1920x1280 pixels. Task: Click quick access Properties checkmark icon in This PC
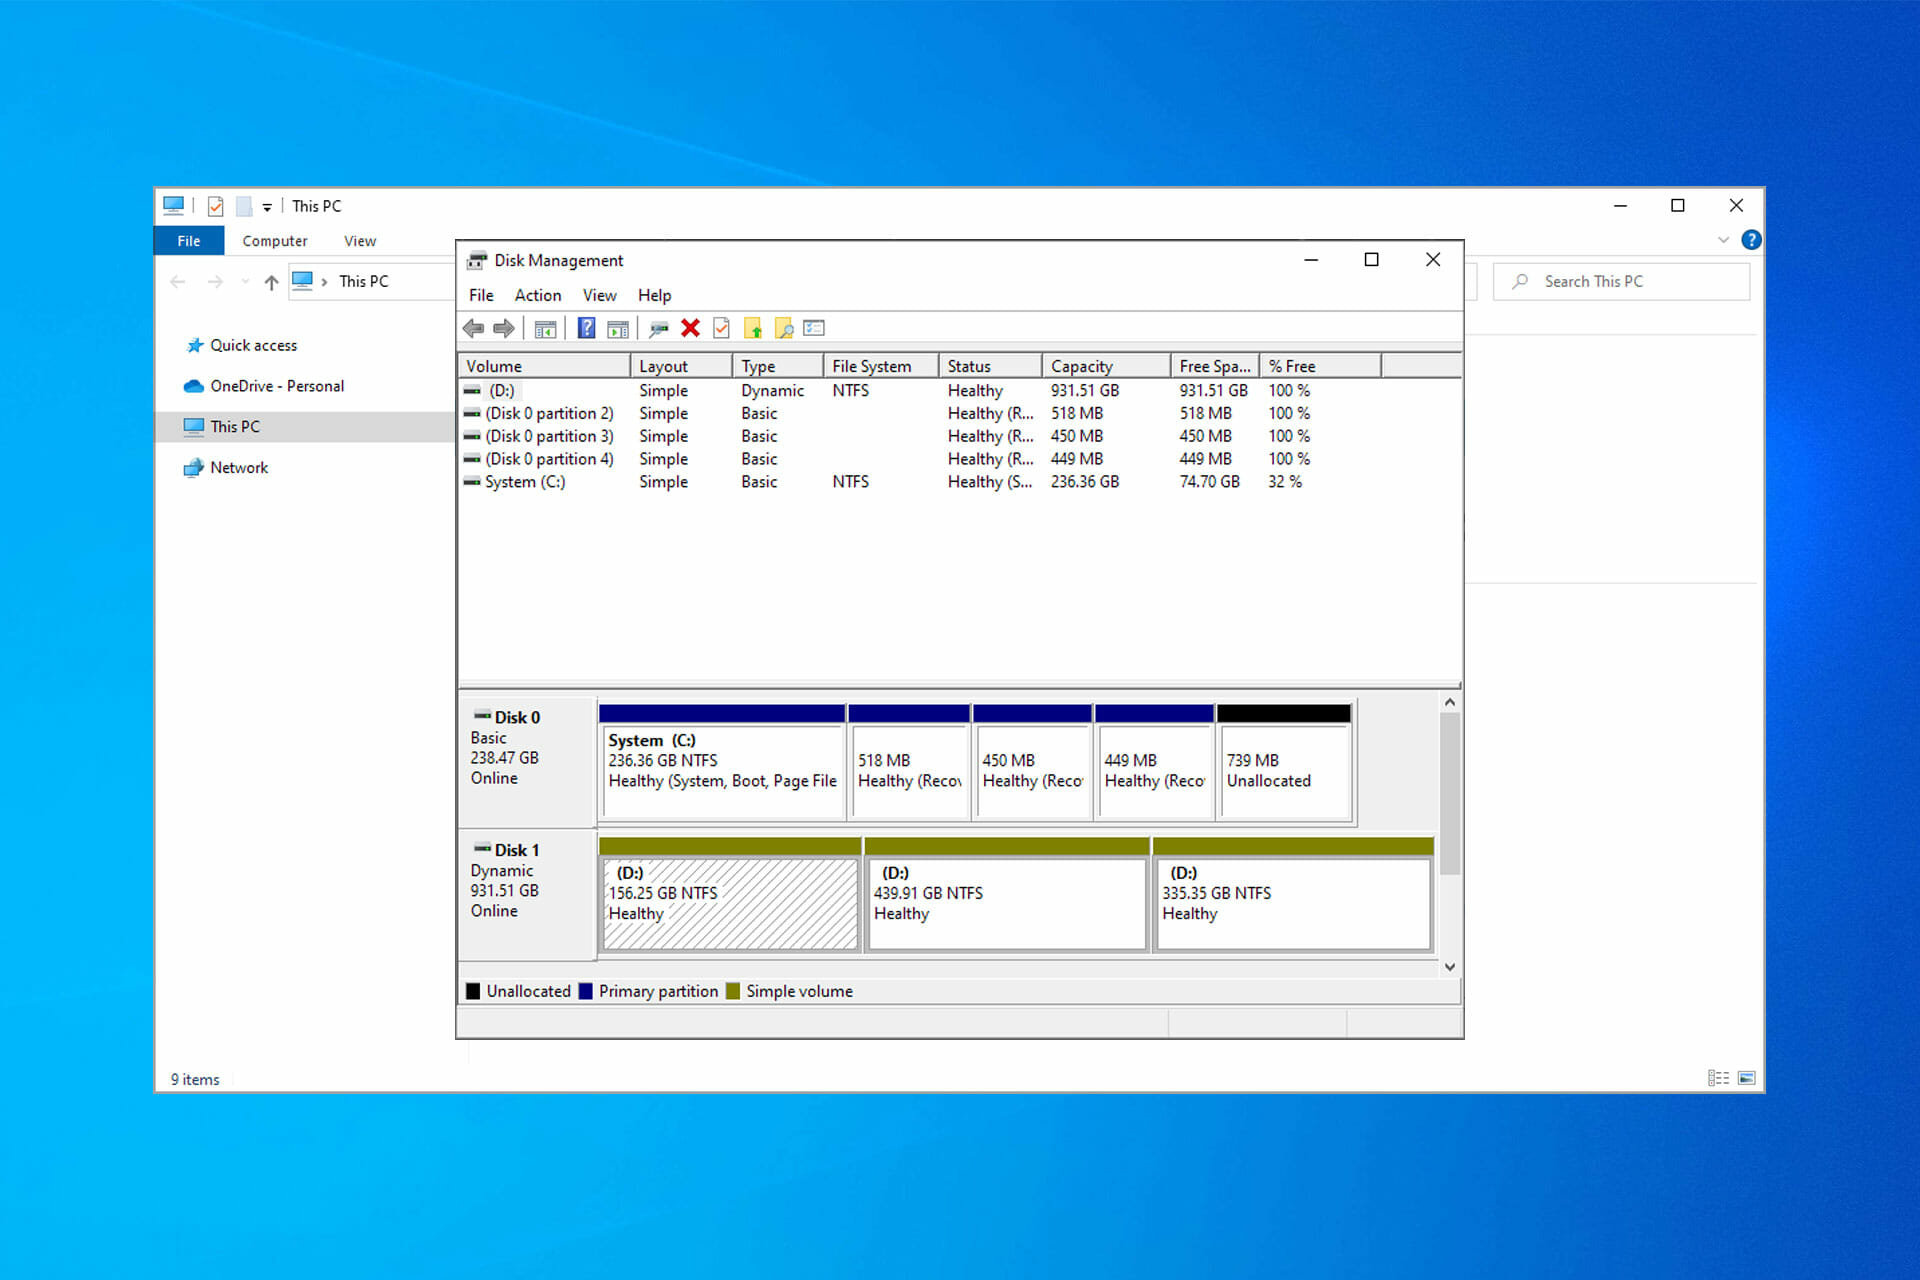pos(215,206)
